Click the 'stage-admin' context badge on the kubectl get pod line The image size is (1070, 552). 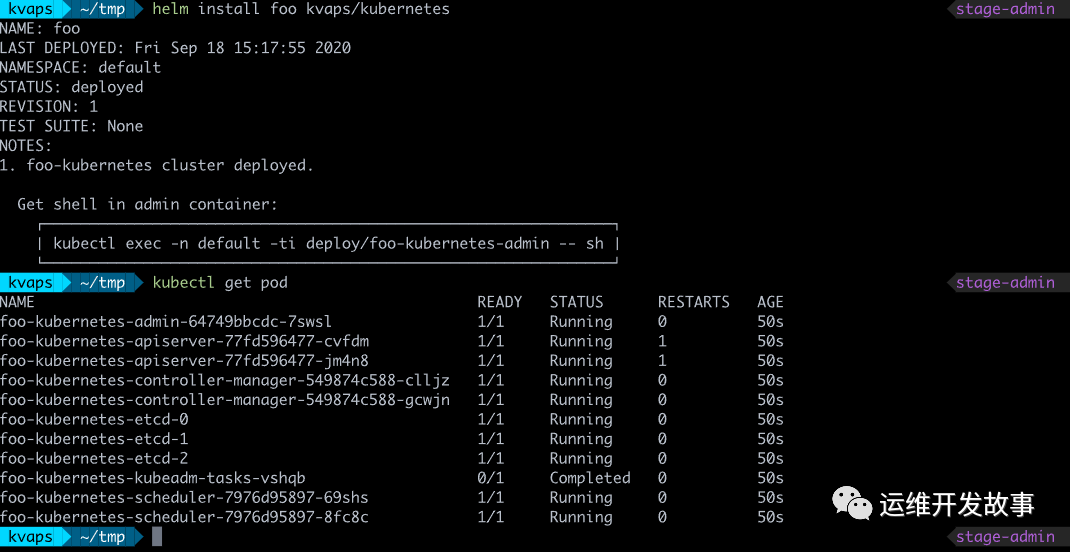(x=1005, y=282)
